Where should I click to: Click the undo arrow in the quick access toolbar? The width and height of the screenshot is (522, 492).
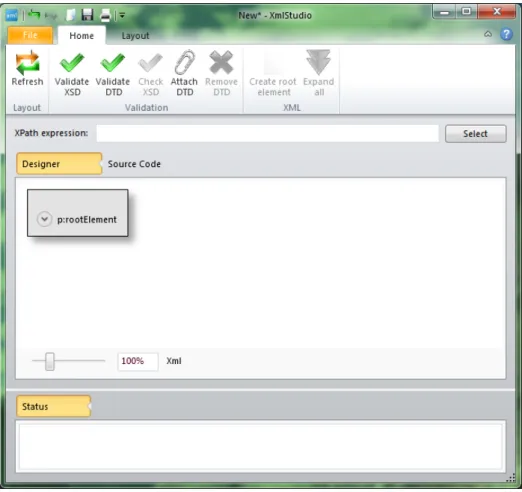click(34, 15)
